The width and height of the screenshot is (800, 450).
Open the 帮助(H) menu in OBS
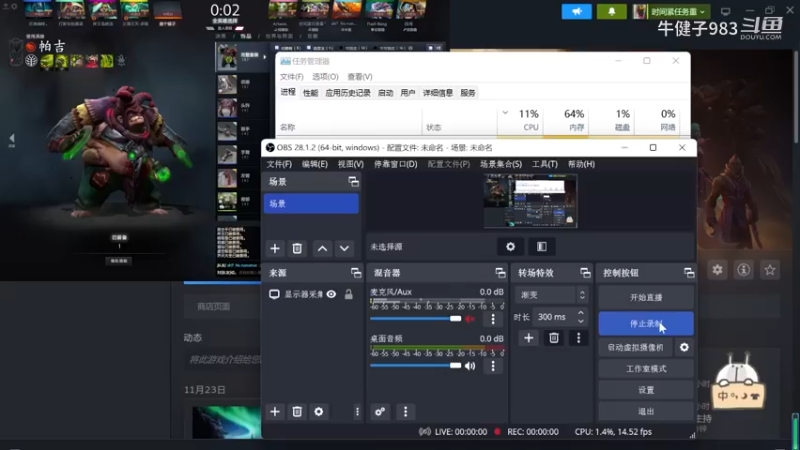[x=581, y=164]
